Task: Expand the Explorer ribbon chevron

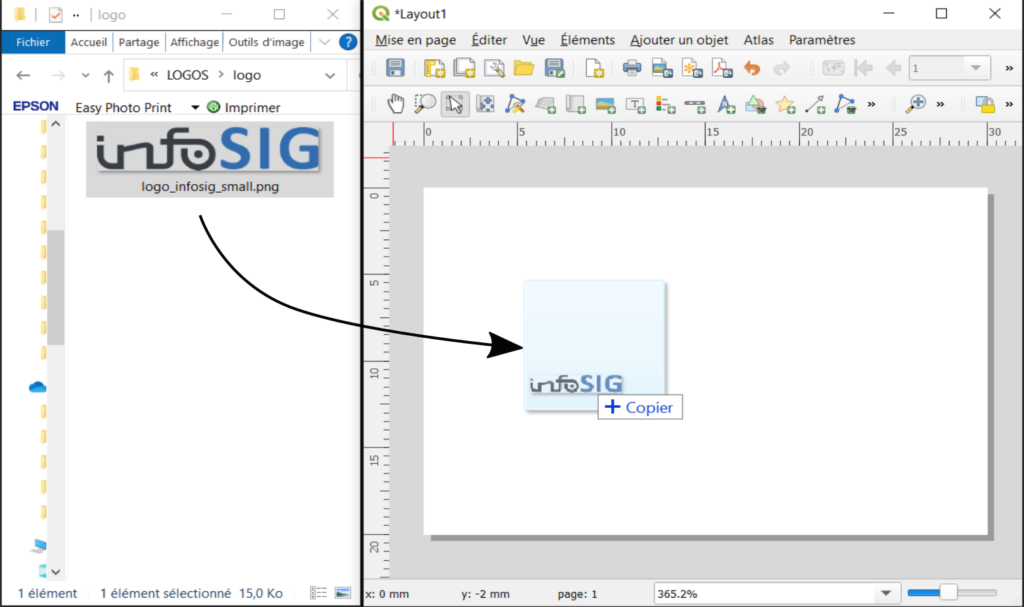Action: click(x=325, y=42)
